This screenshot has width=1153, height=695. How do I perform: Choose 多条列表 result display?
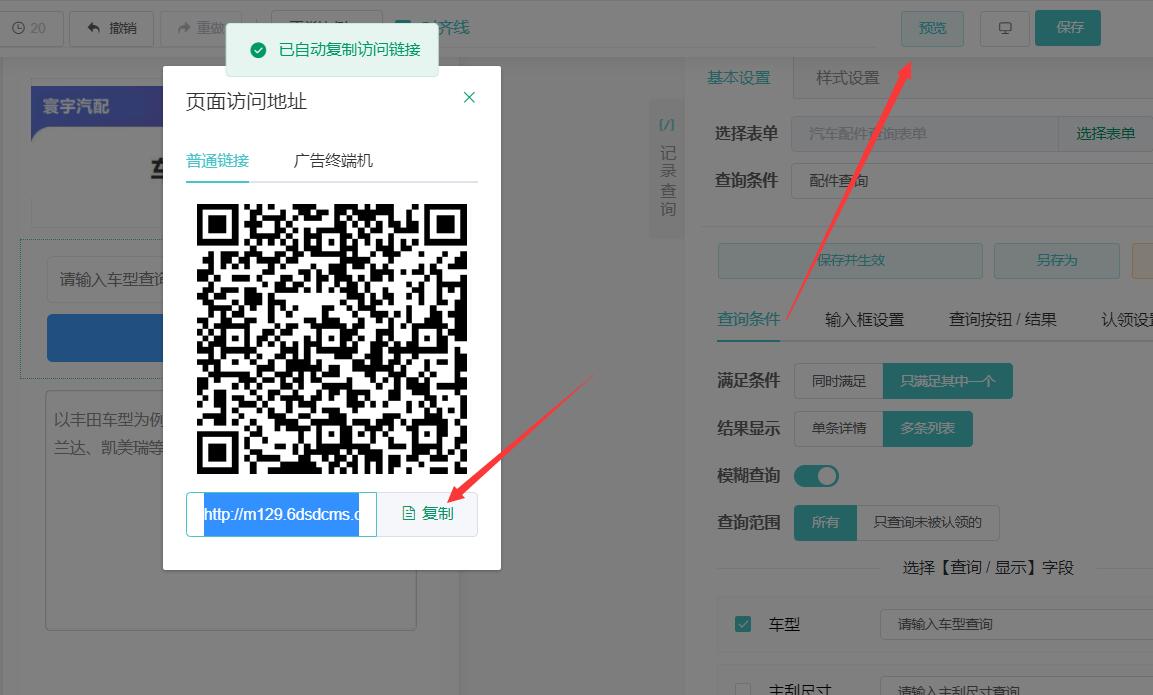tap(927, 428)
